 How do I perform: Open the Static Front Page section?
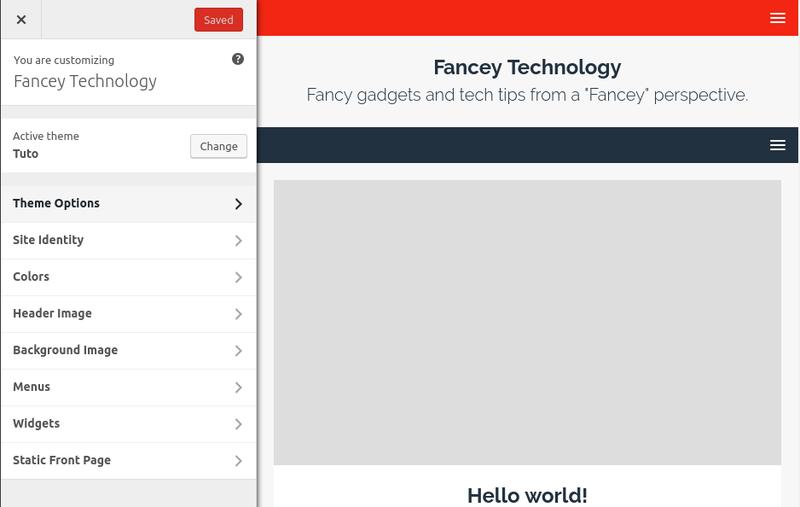point(129,461)
